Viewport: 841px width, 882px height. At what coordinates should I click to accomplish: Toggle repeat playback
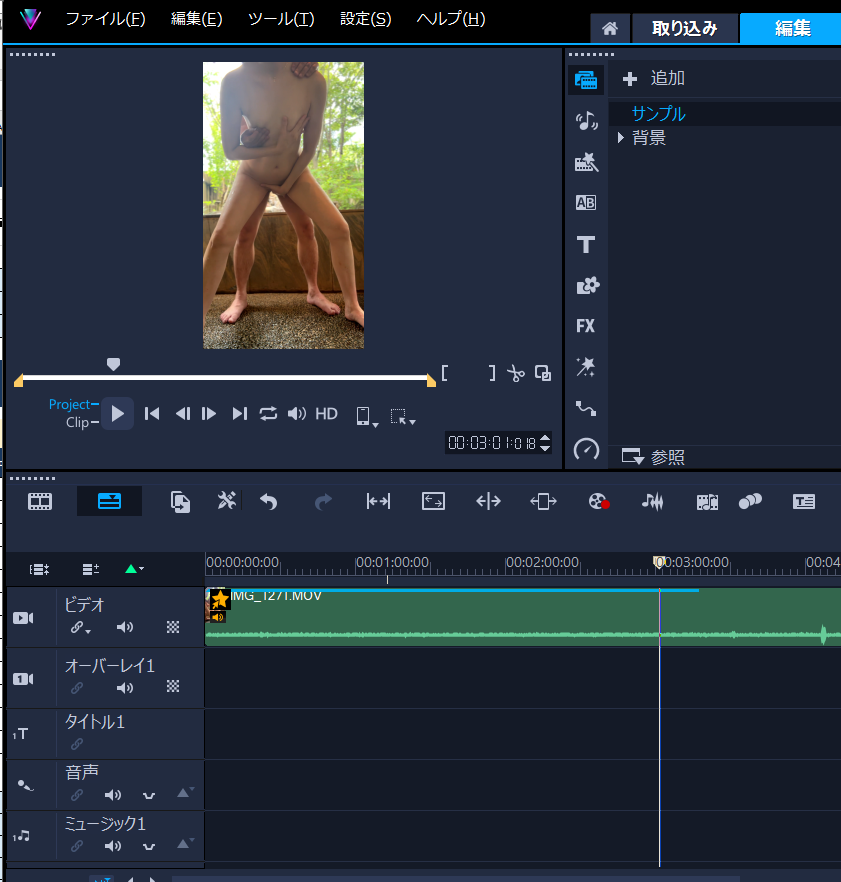(268, 414)
